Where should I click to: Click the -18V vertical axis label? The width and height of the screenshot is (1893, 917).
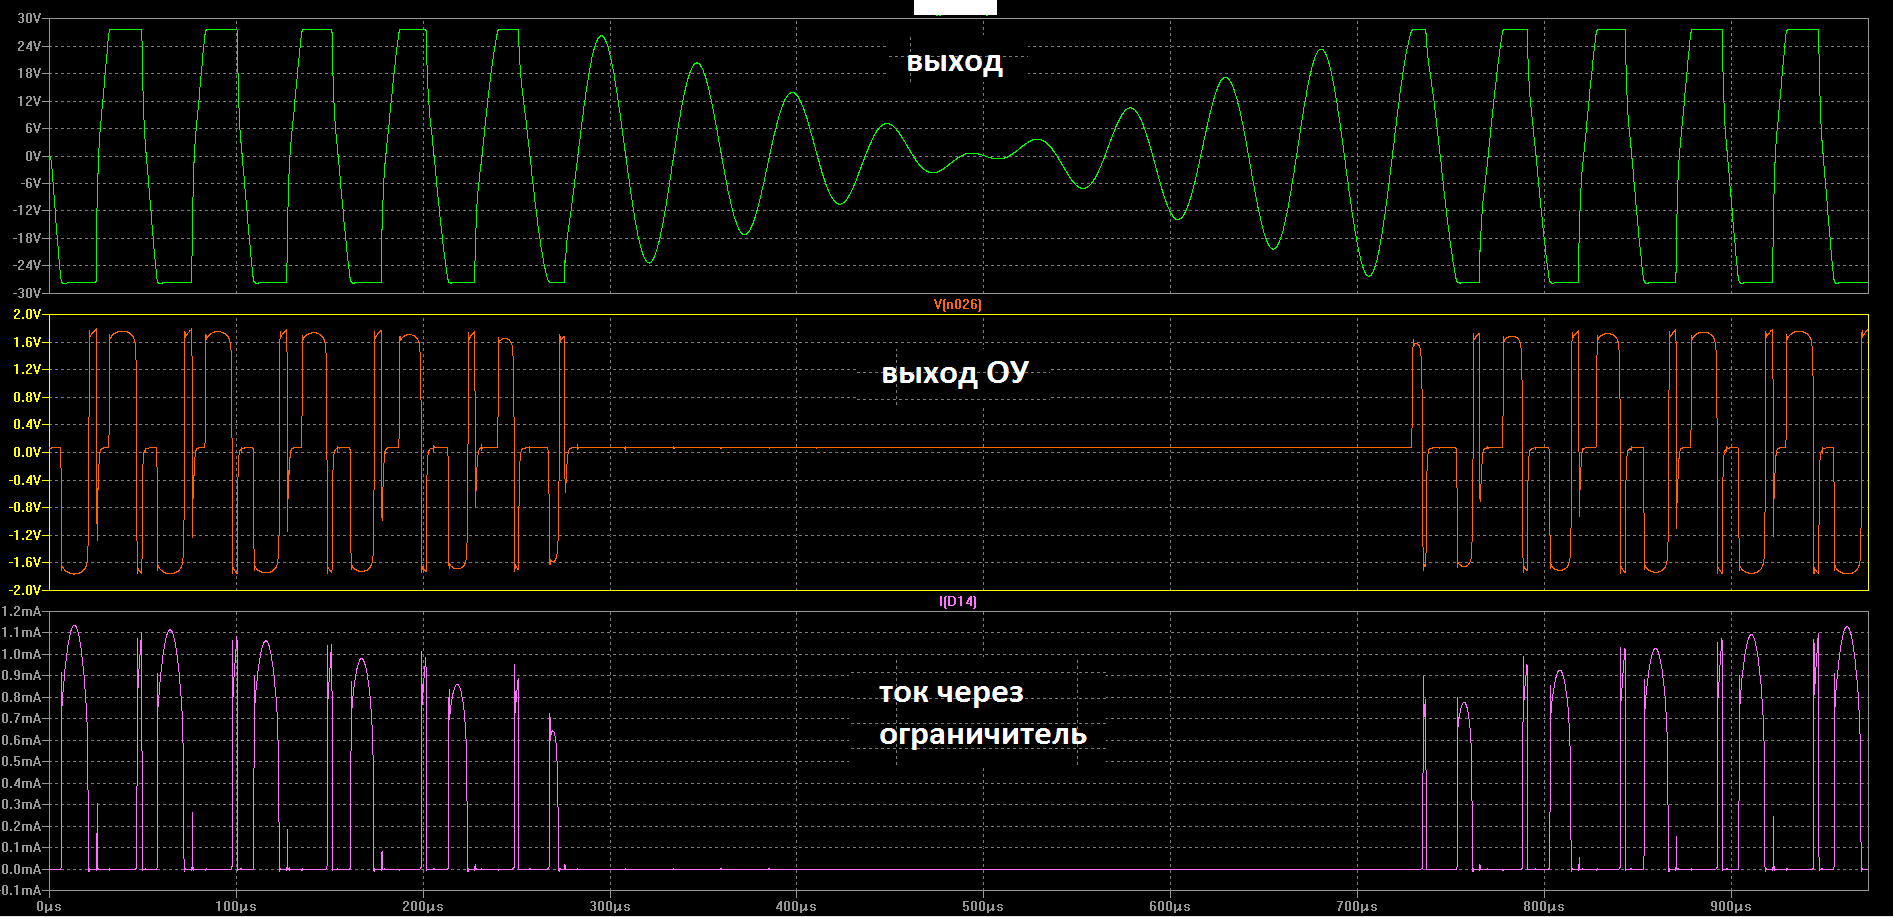point(27,238)
